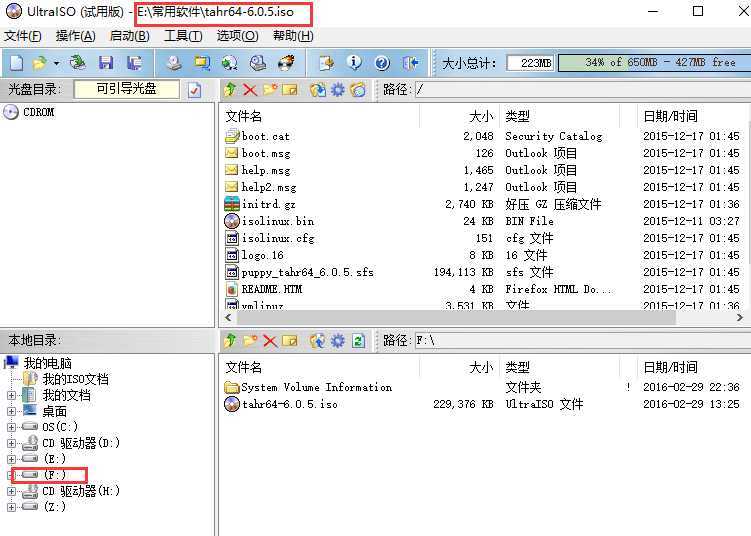This screenshot has width=751, height=536.
Task: Expand the (E:) drive node
Action: click(x=11, y=459)
